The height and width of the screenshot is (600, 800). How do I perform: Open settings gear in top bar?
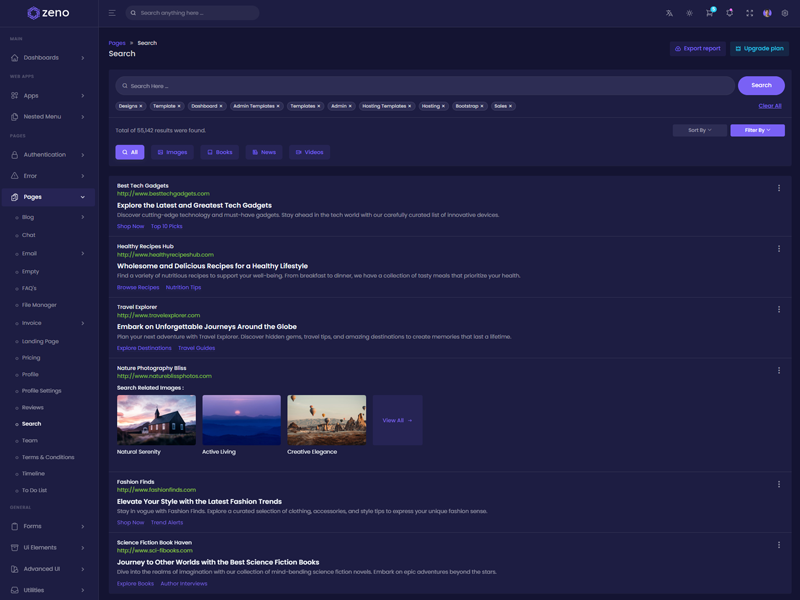click(785, 13)
